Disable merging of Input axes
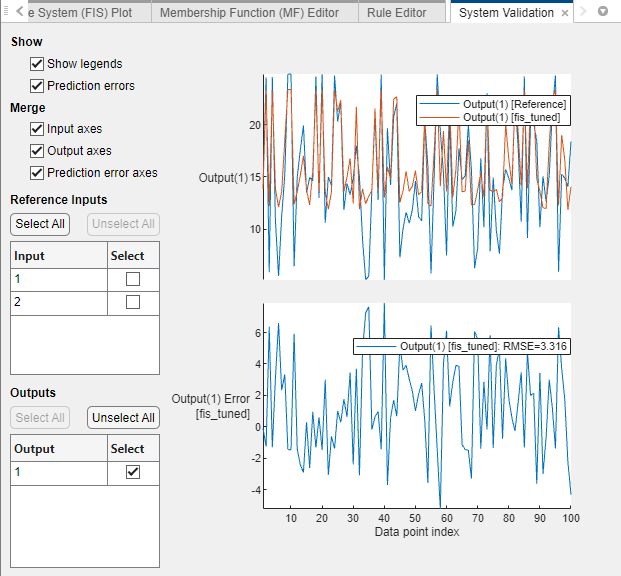Screen dimensions: 621x576 pos(37,129)
